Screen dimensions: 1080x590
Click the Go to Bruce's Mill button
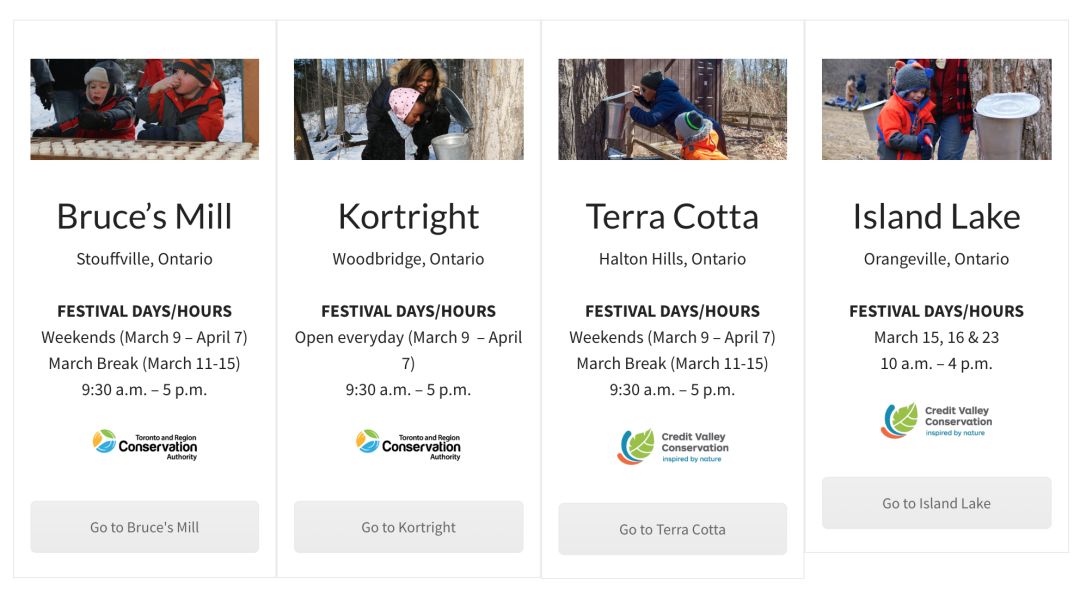(145, 527)
